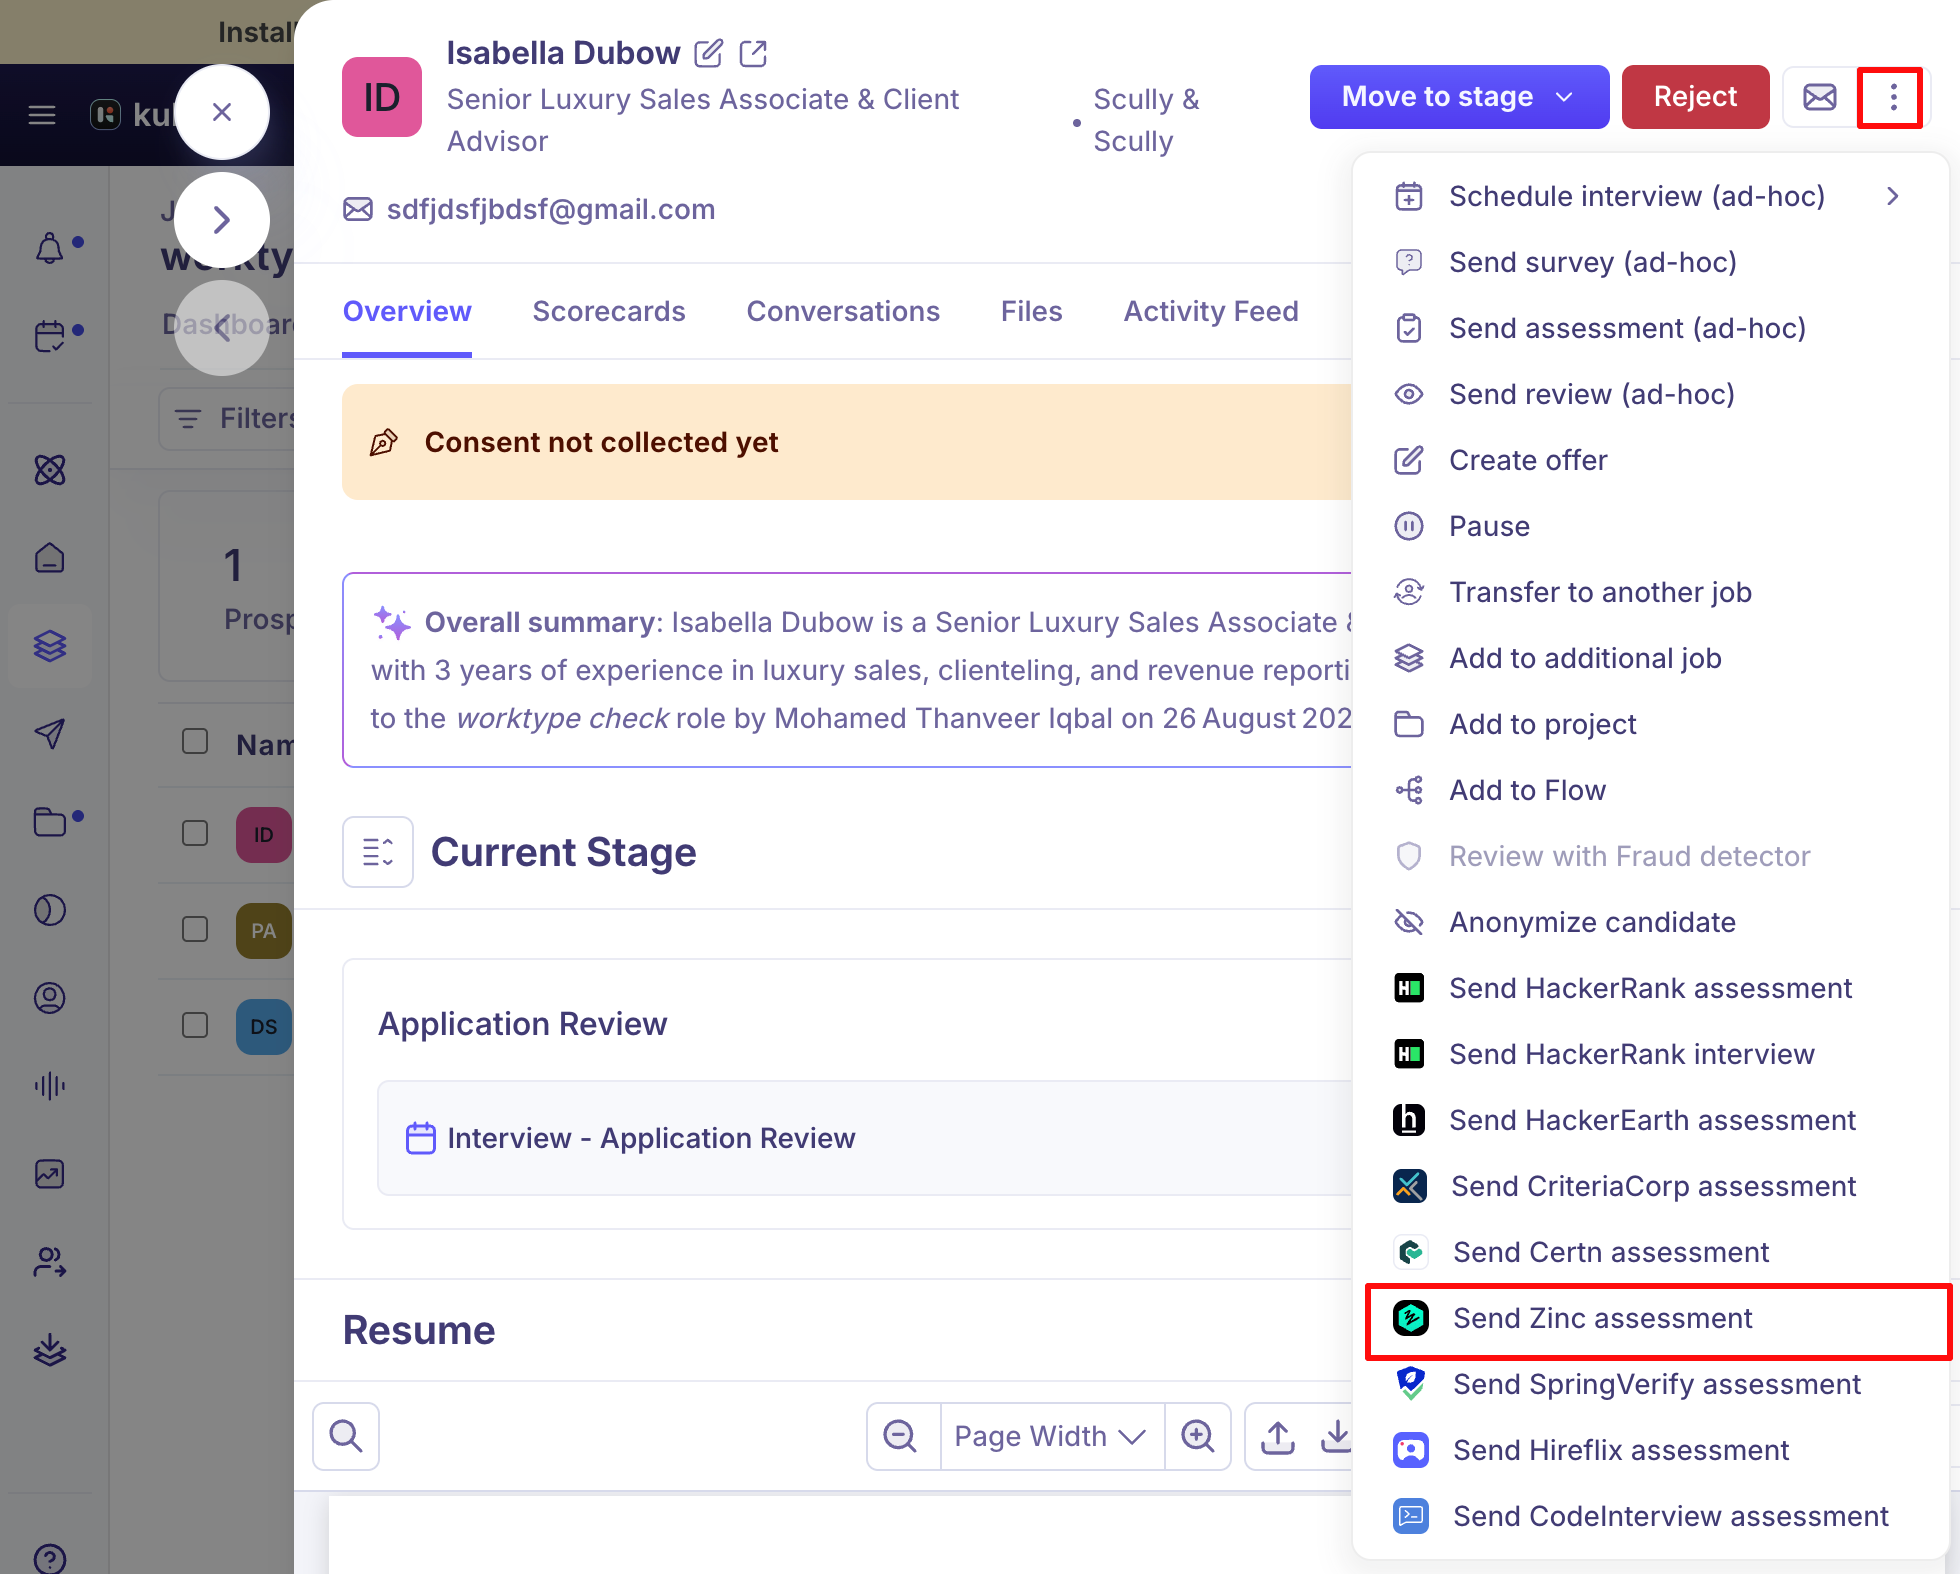
Task: Open Interview - Application Review item
Action: [866, 1138]
